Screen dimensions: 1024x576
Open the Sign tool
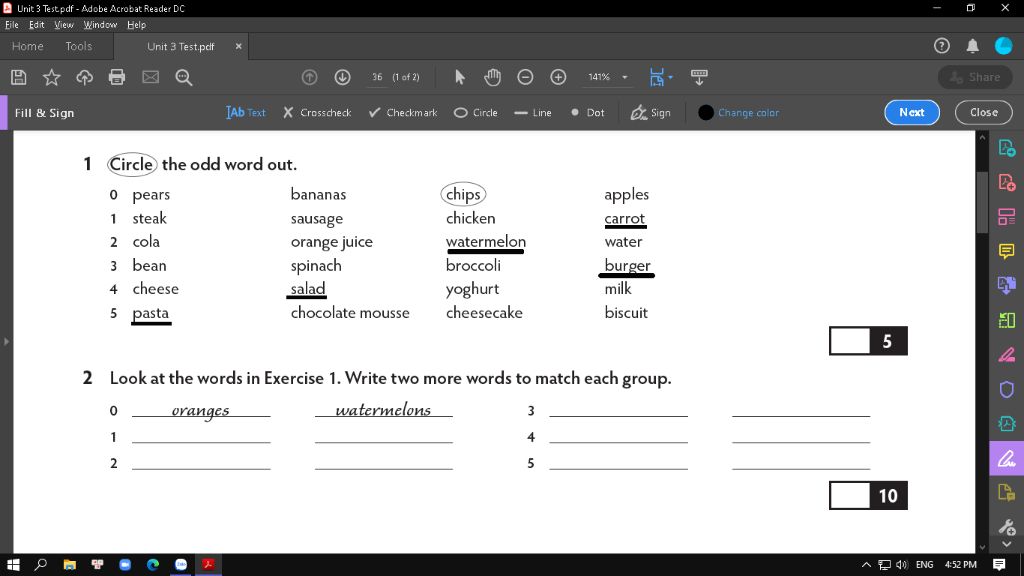click(x=650, y=112)
